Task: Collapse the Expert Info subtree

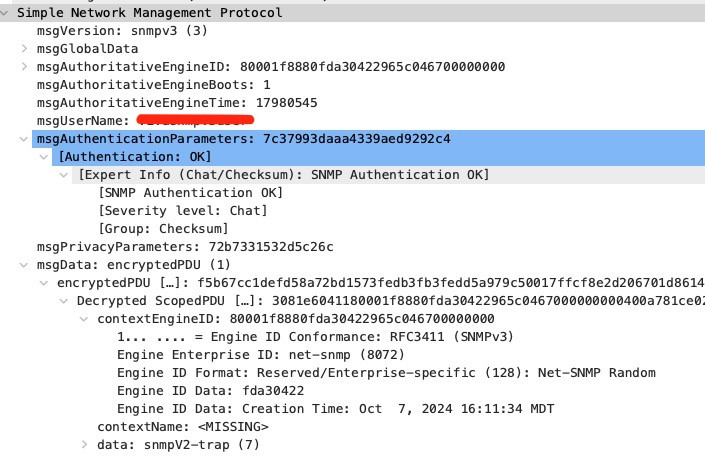Action: pyautogui.click(x=62, y=175)
